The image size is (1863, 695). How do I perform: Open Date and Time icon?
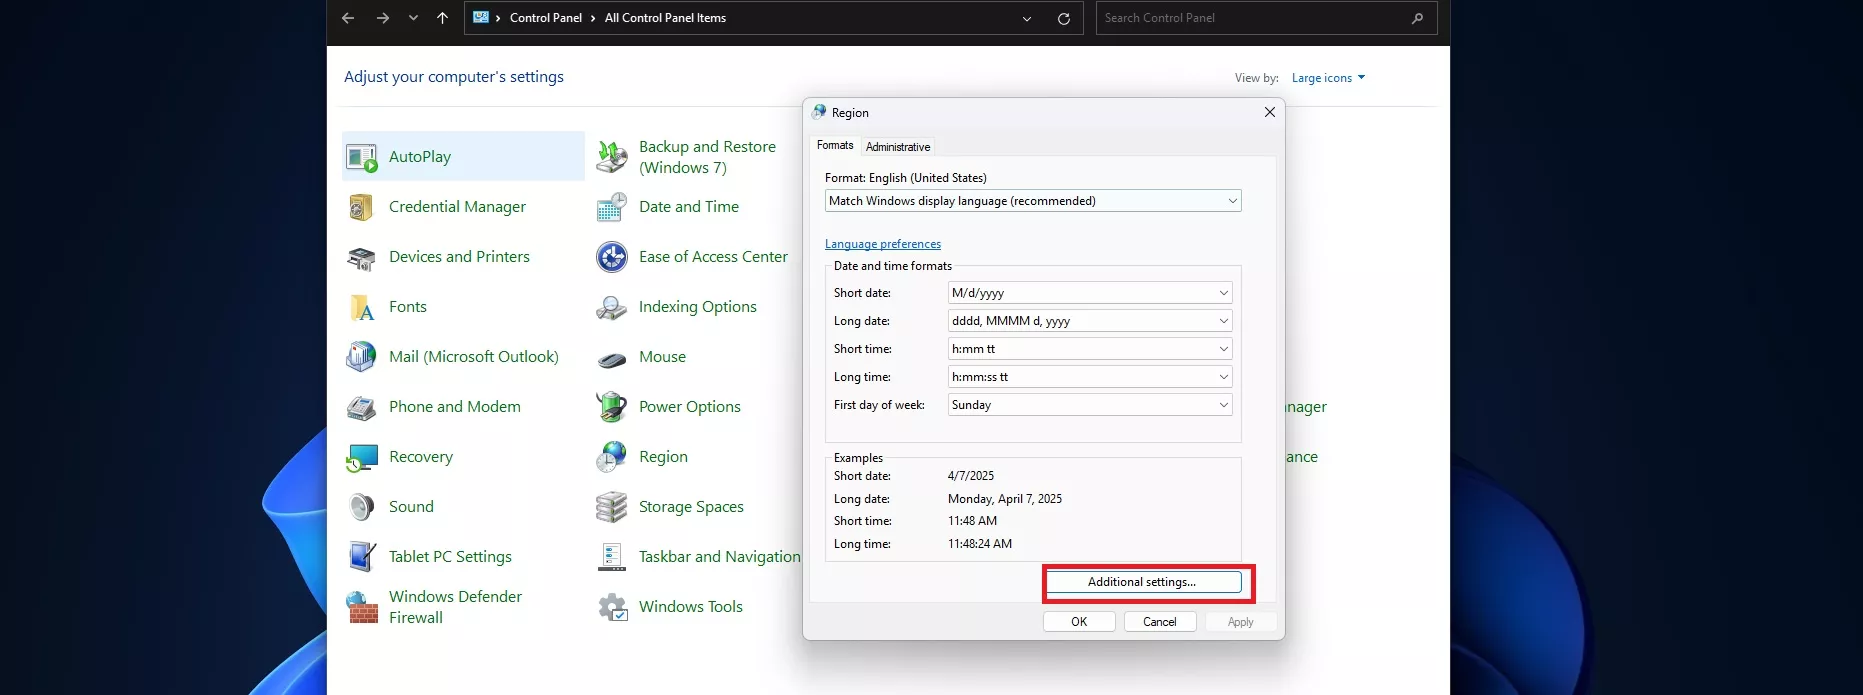click(x=611, y=207)
